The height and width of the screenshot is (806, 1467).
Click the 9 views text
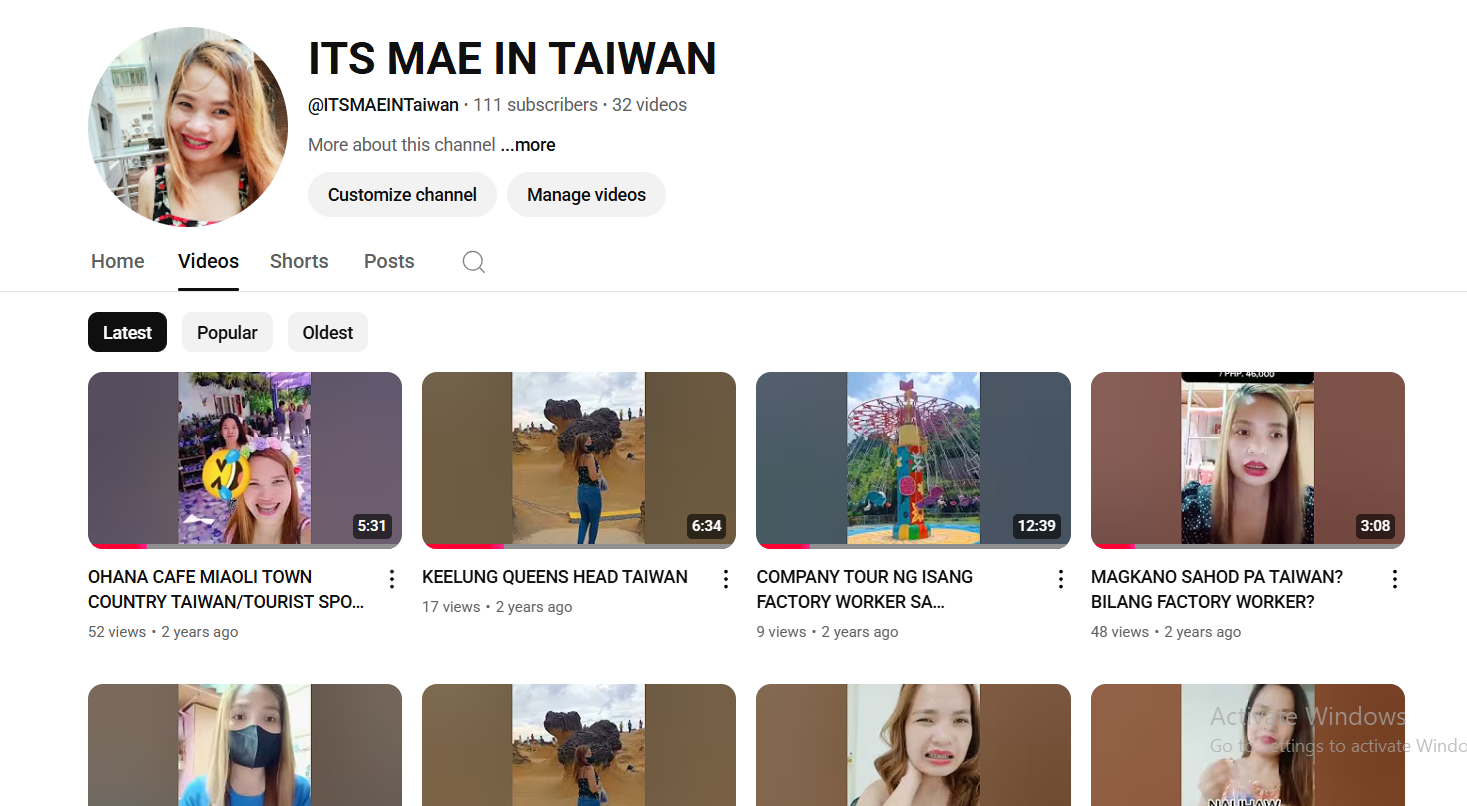[x=781, y=632]
